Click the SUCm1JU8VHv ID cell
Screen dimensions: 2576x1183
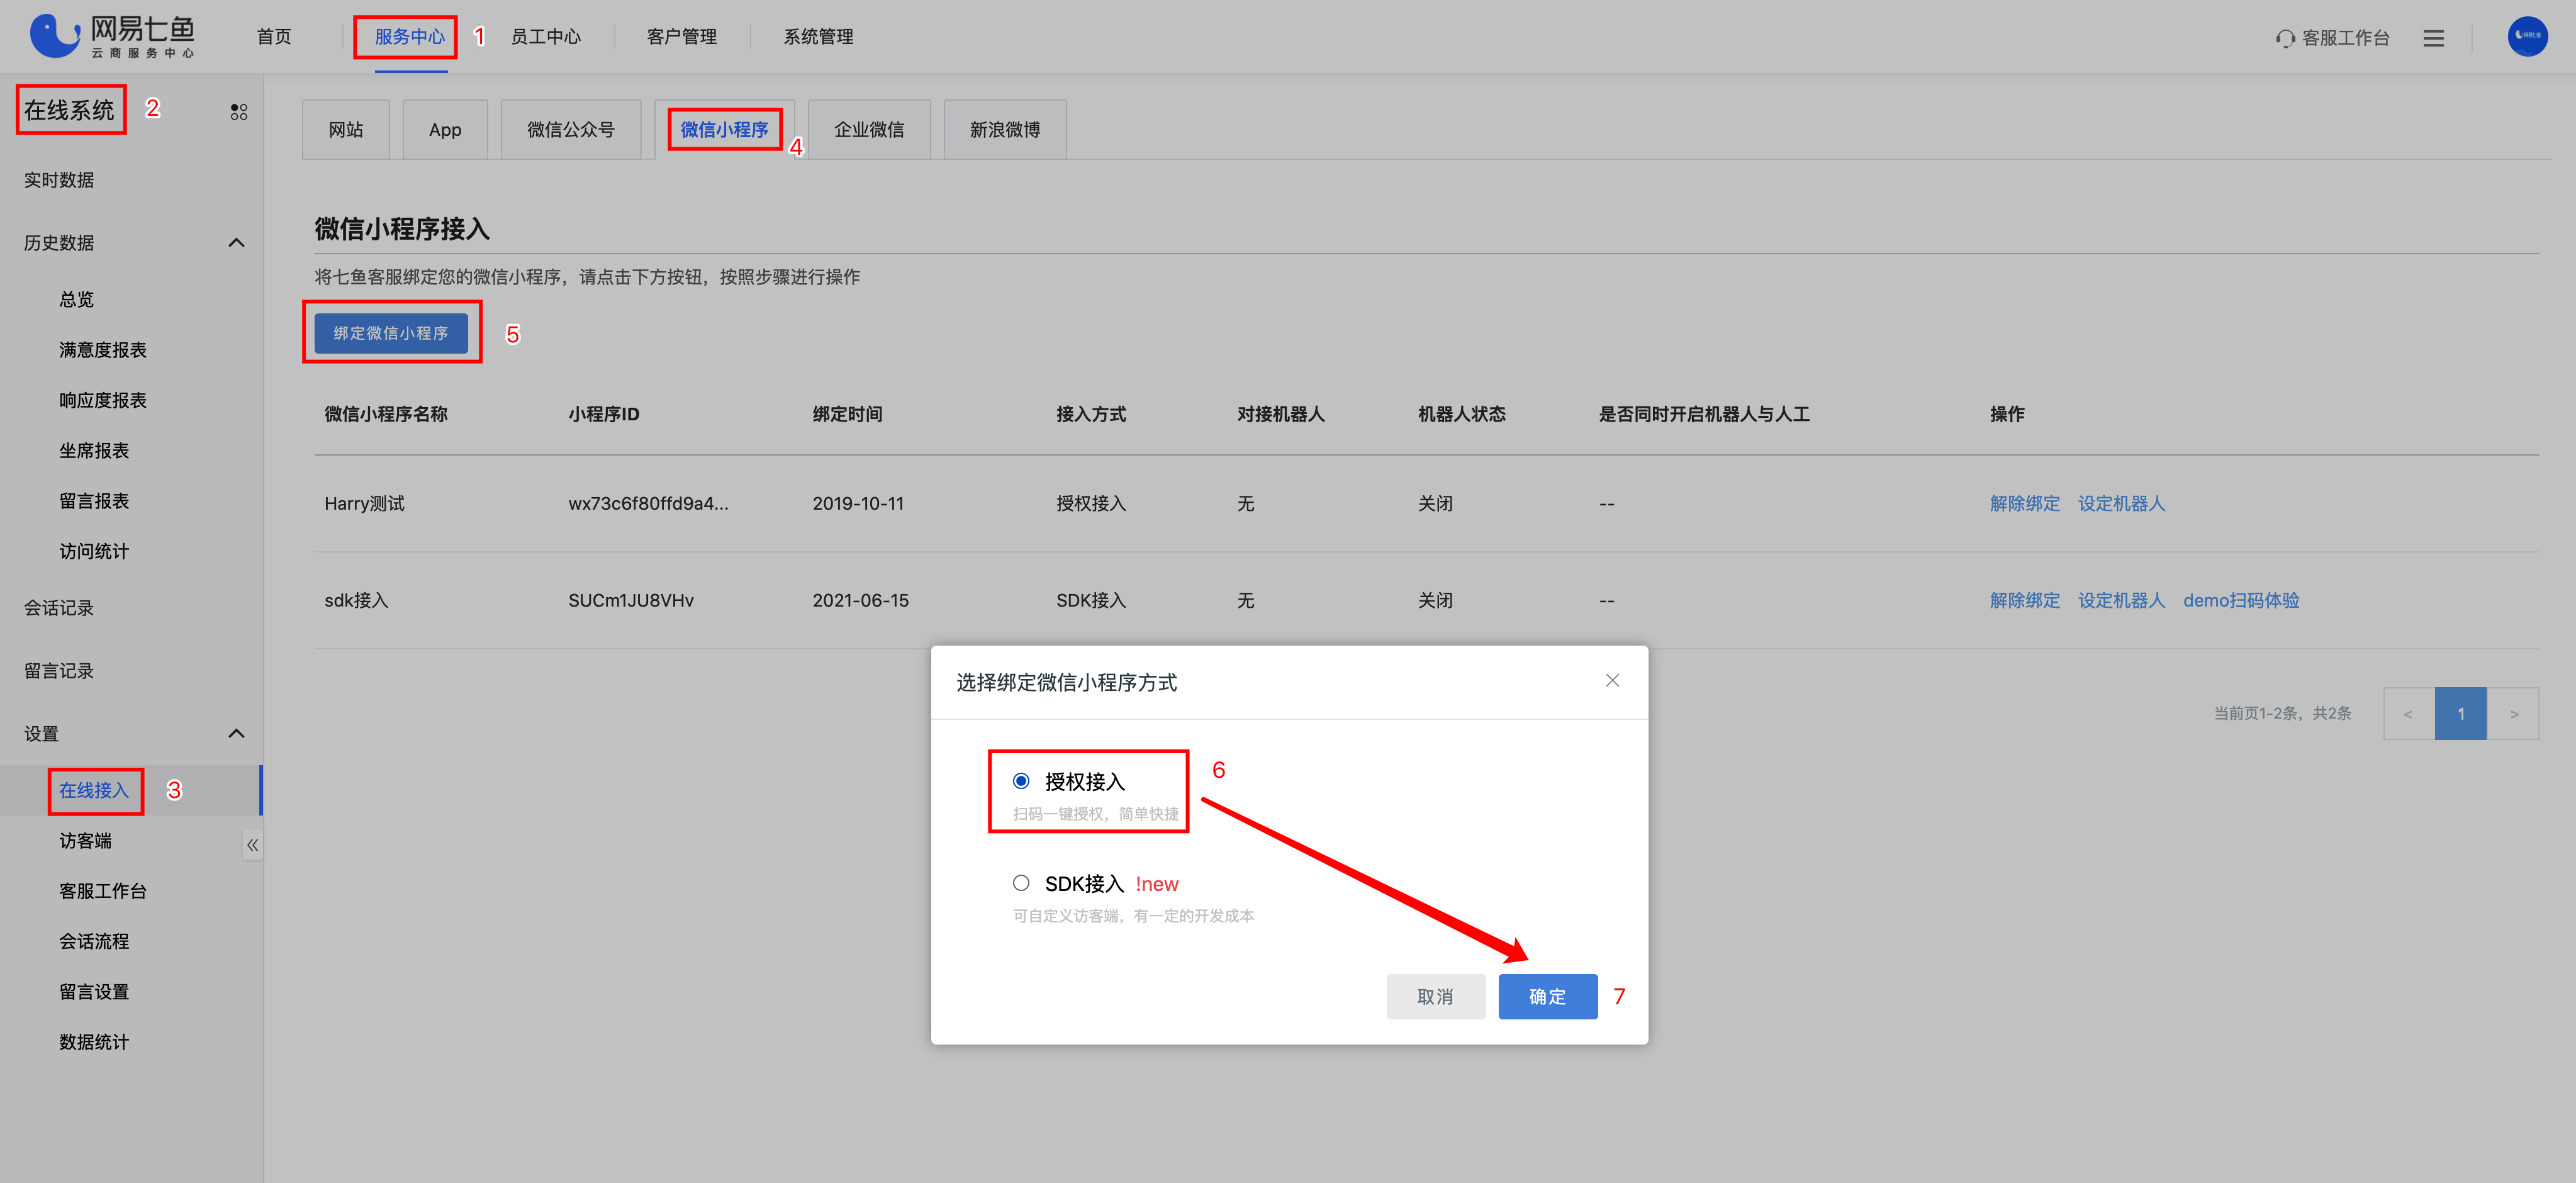[631, 601]
